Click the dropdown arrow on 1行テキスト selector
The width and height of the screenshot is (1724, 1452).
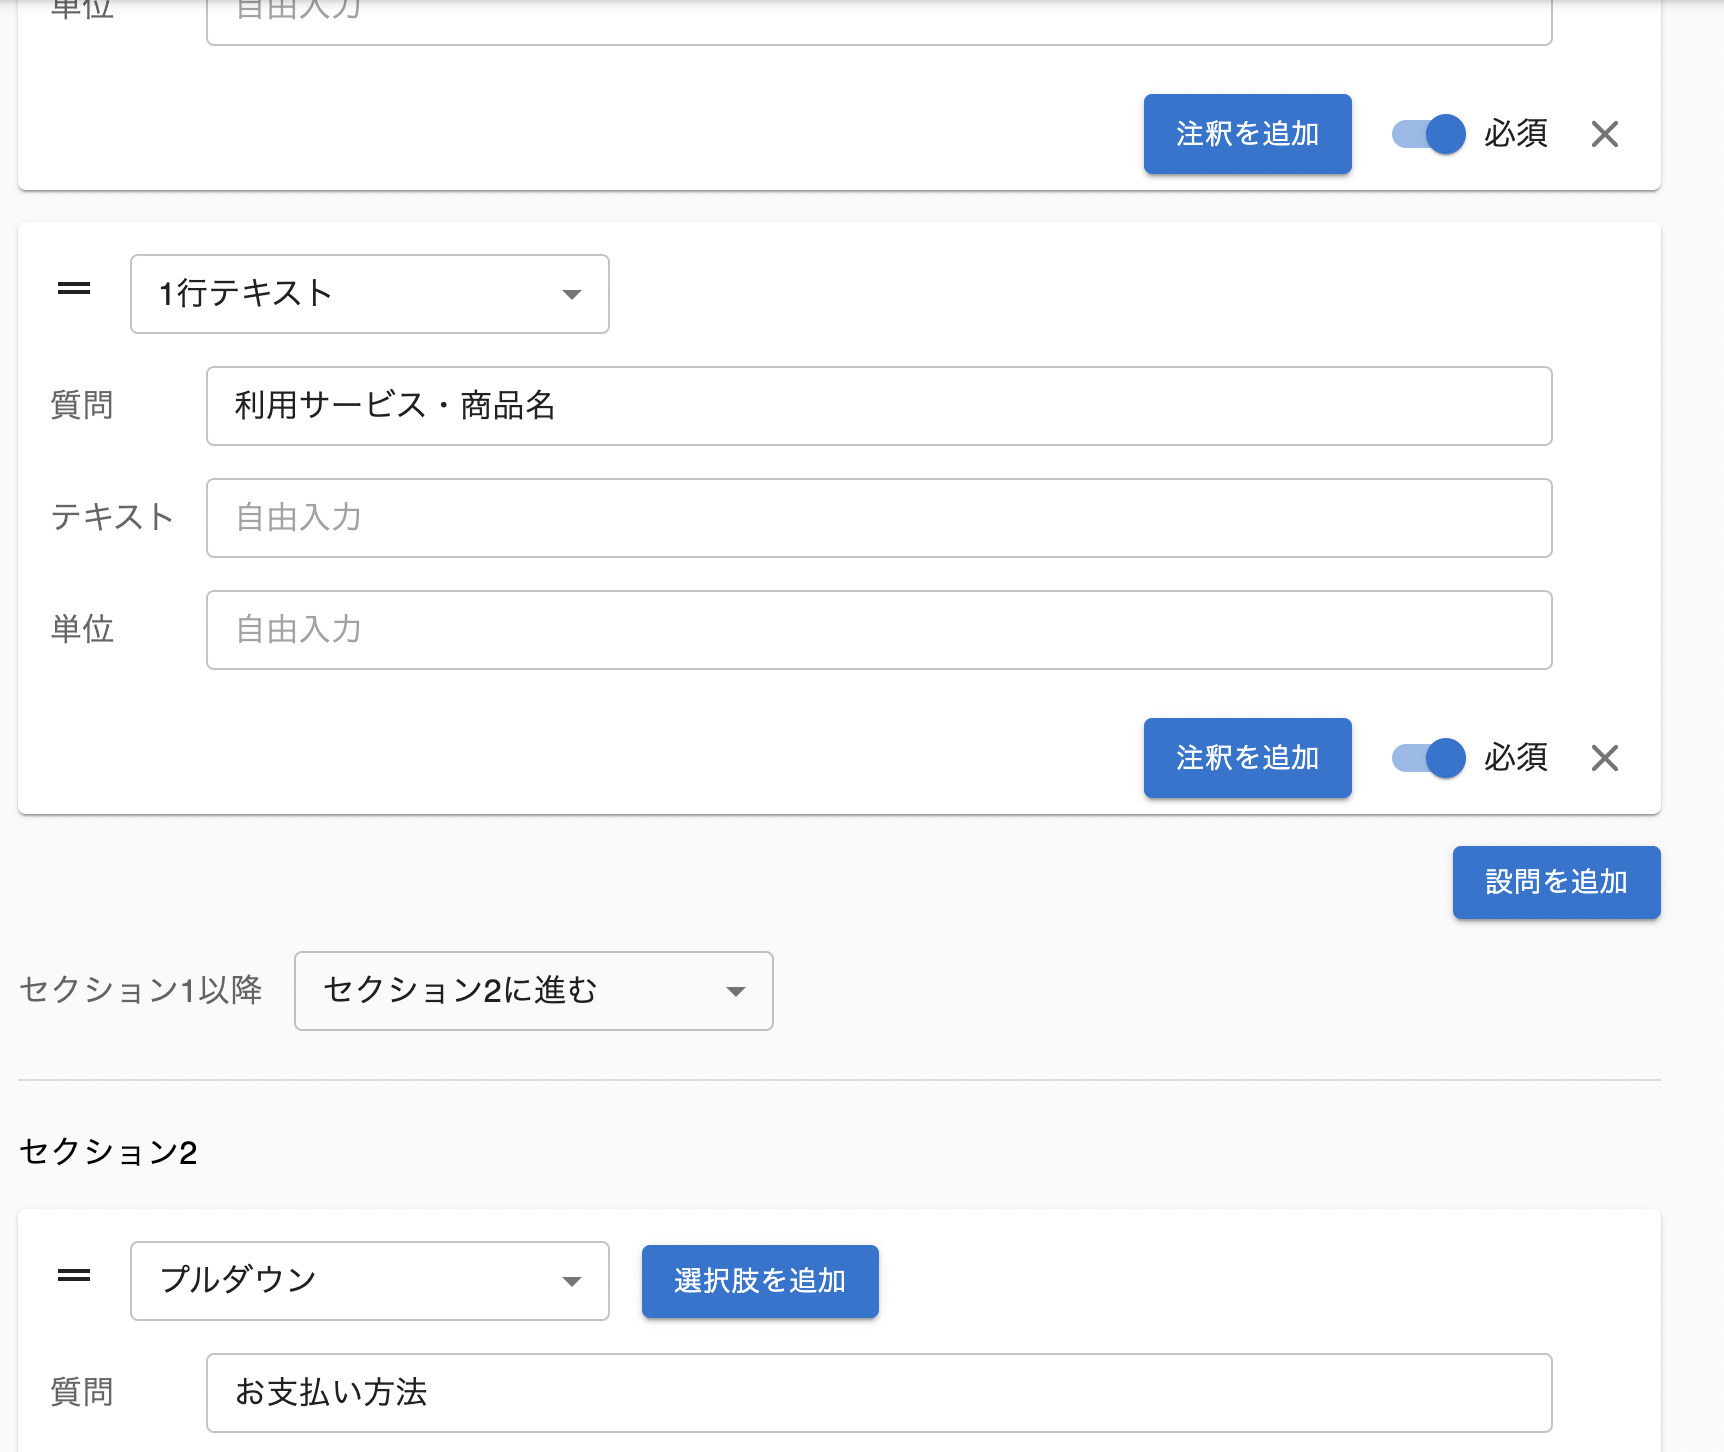(x=571, y=294)
